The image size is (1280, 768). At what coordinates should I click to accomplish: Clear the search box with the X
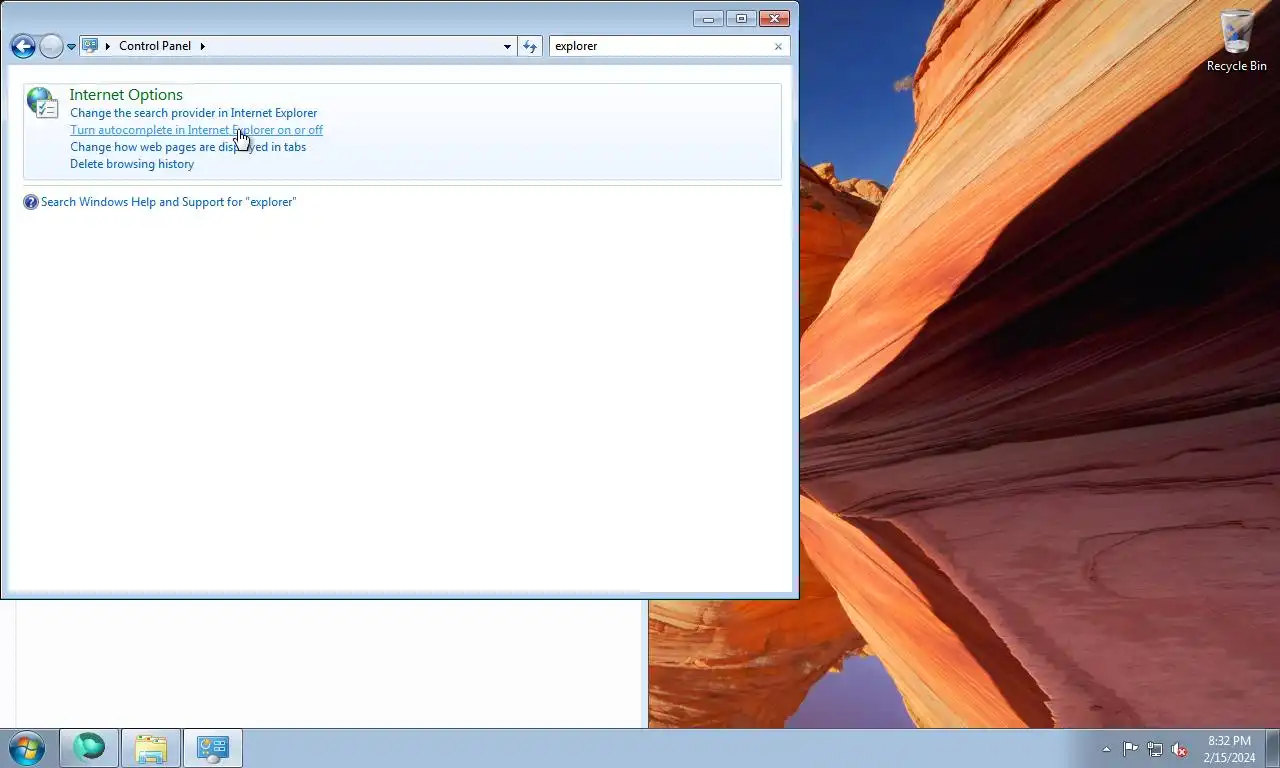tap(778, 46)
